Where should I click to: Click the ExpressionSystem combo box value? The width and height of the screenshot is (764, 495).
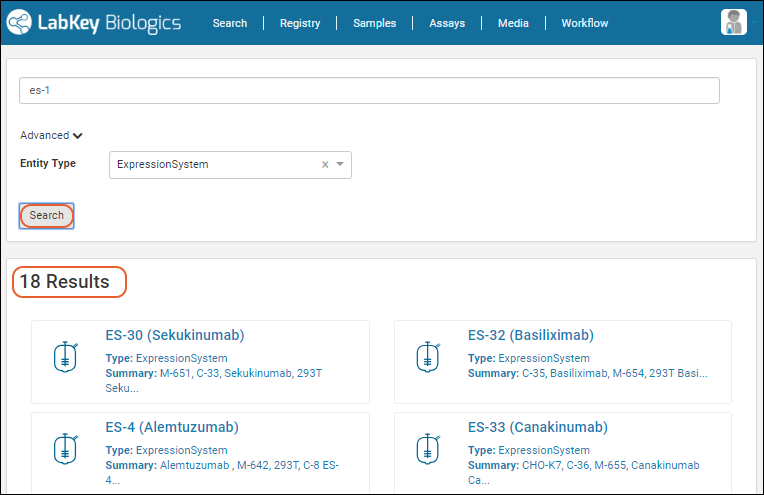[163, 165]
